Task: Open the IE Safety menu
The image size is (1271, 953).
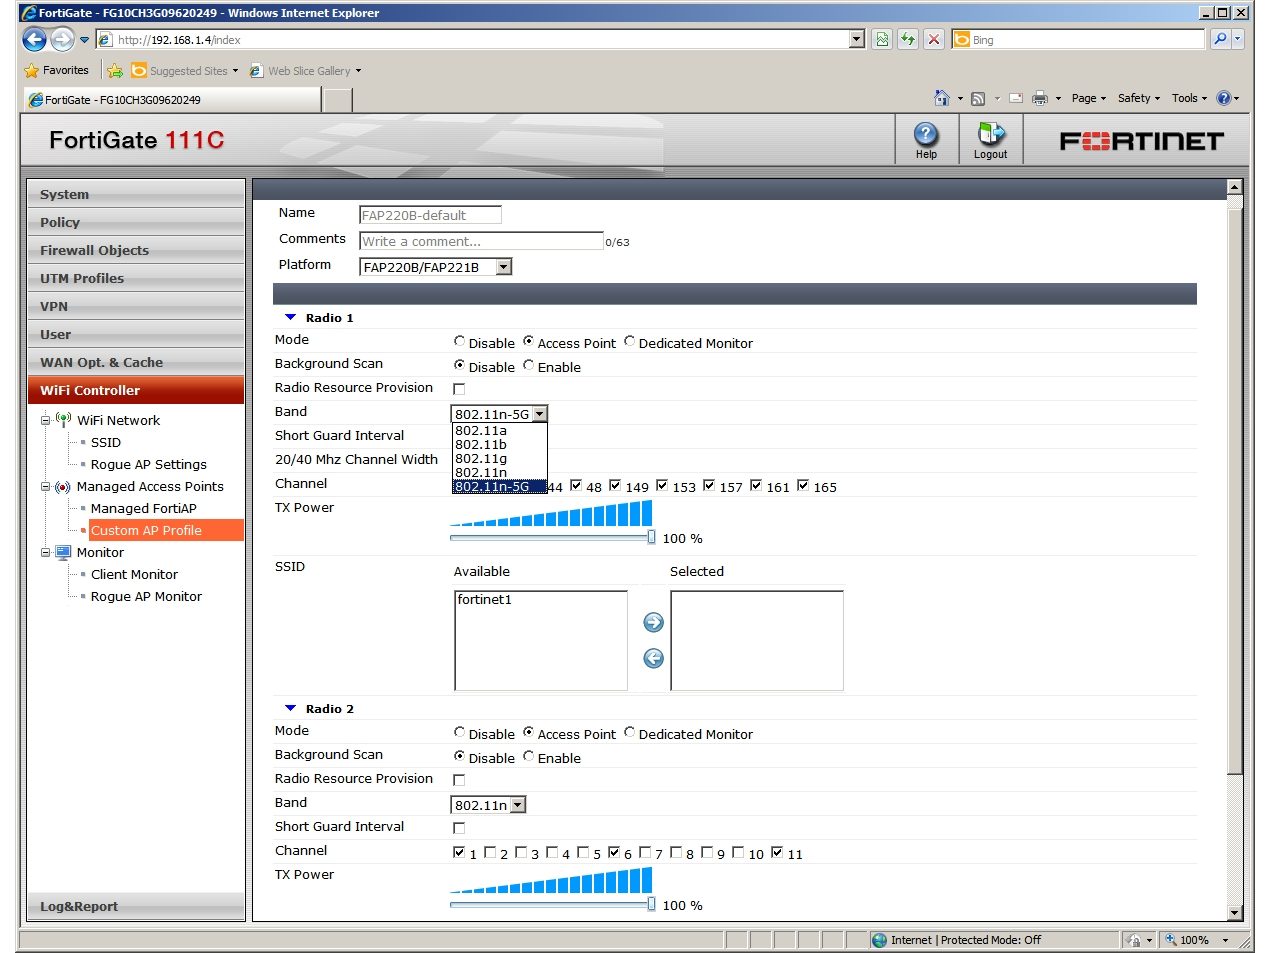Action: (x=1138, y=98)
